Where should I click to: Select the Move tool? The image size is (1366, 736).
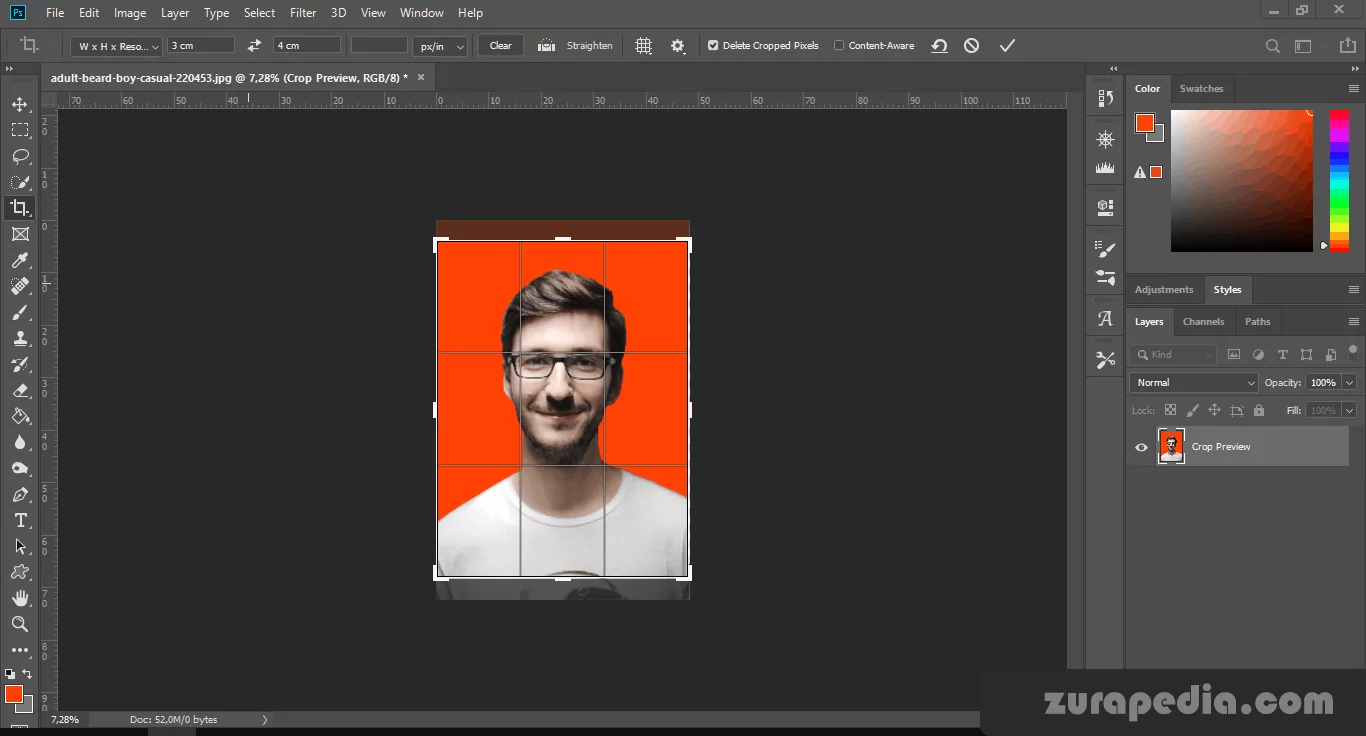coord(20,104)
